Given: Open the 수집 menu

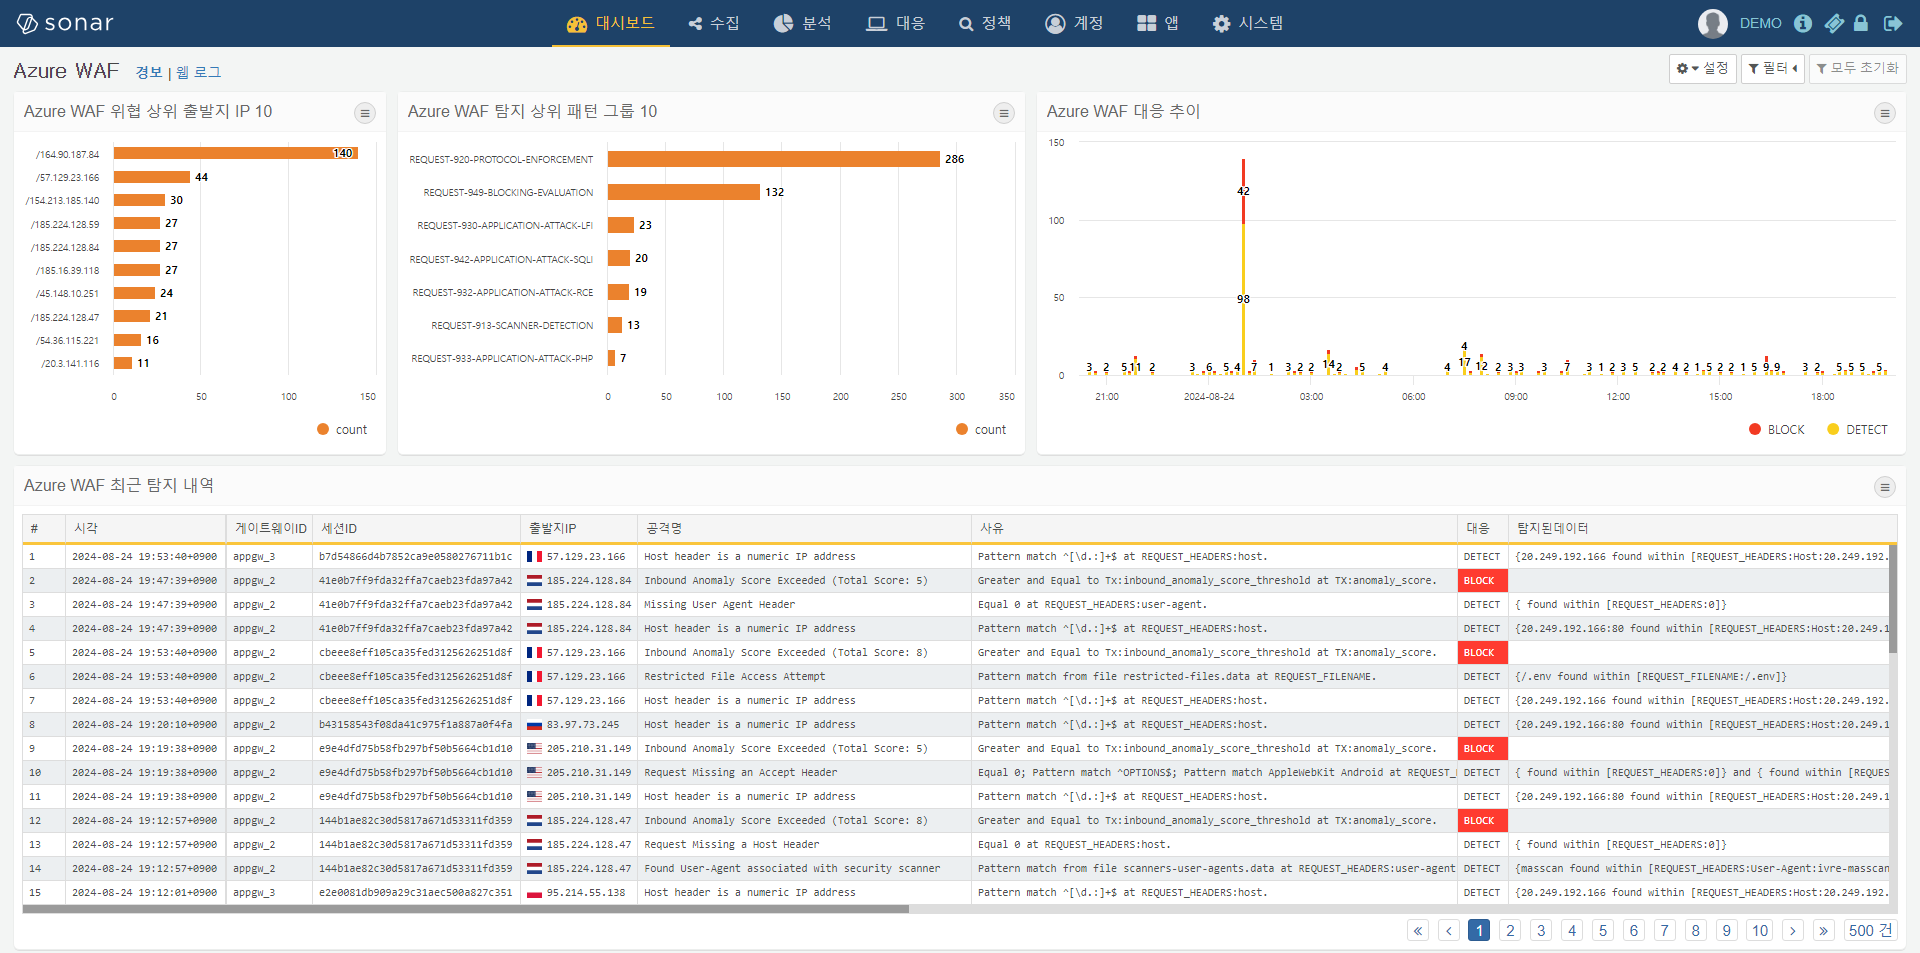Looking at the screenshot, I should pos(714,23).
